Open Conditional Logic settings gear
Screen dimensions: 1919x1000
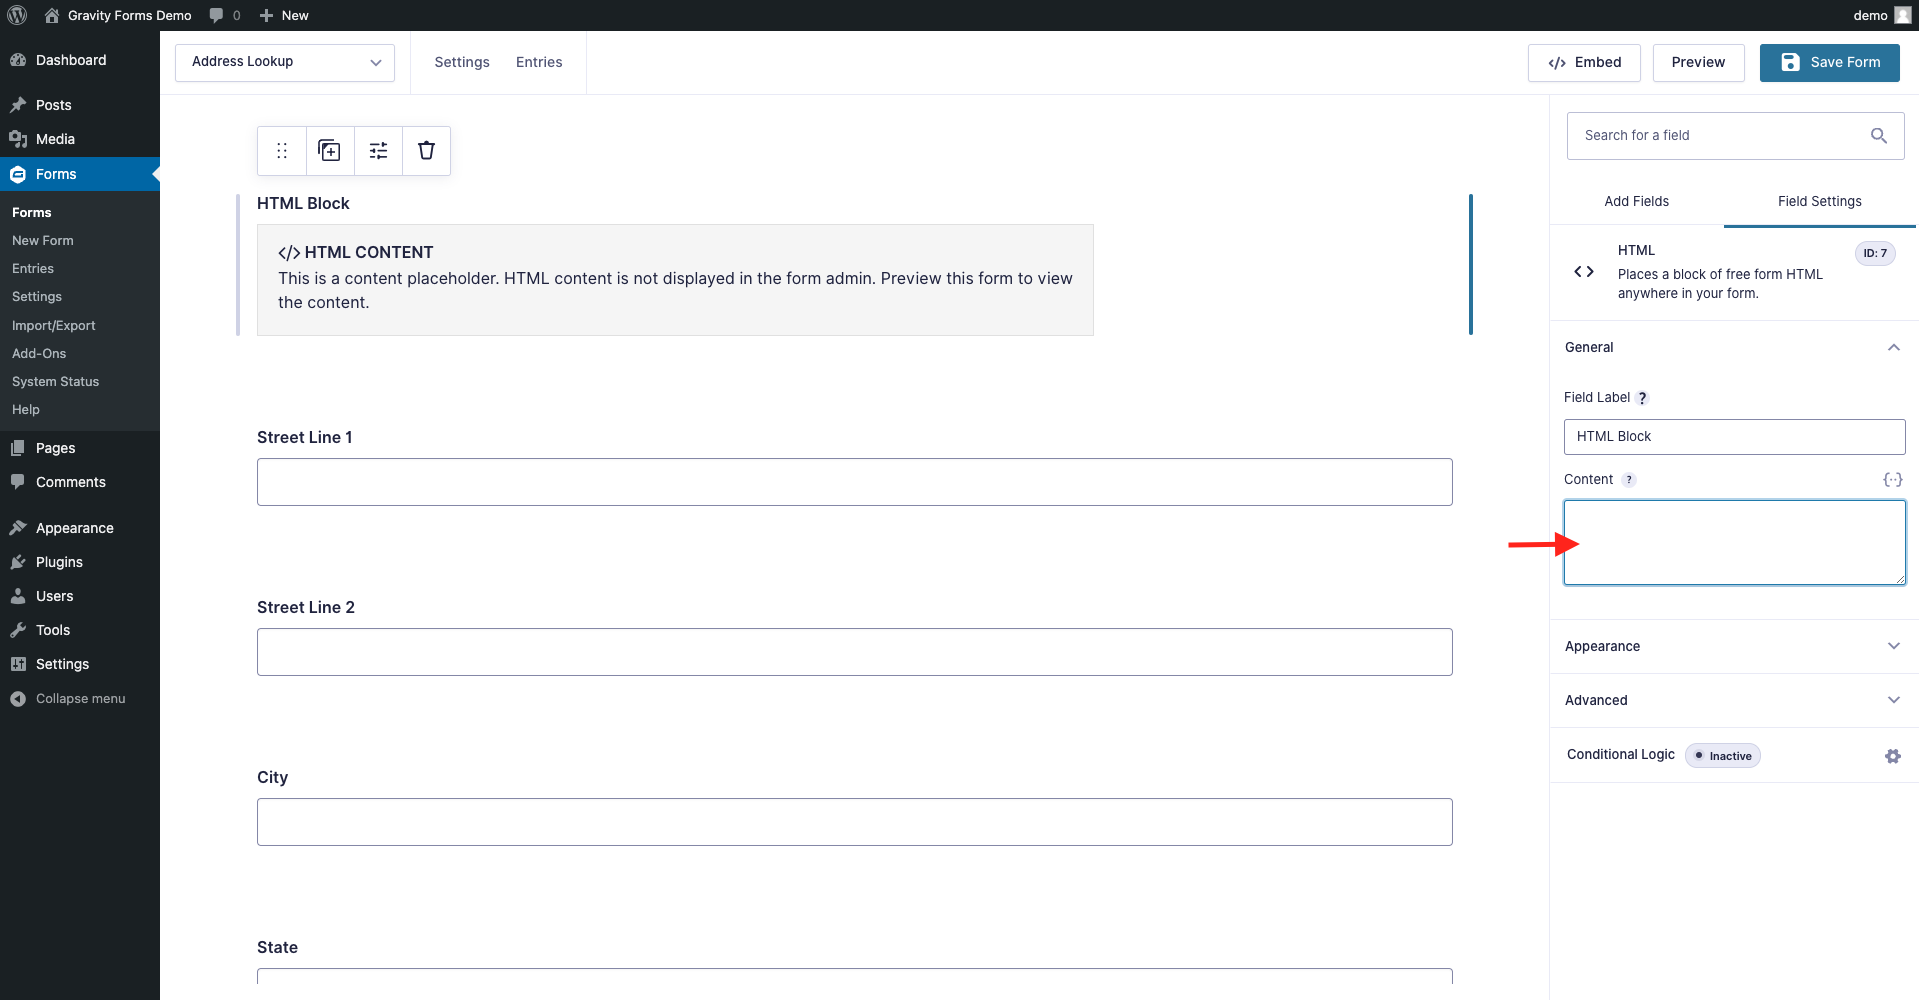click(1892, 756)
